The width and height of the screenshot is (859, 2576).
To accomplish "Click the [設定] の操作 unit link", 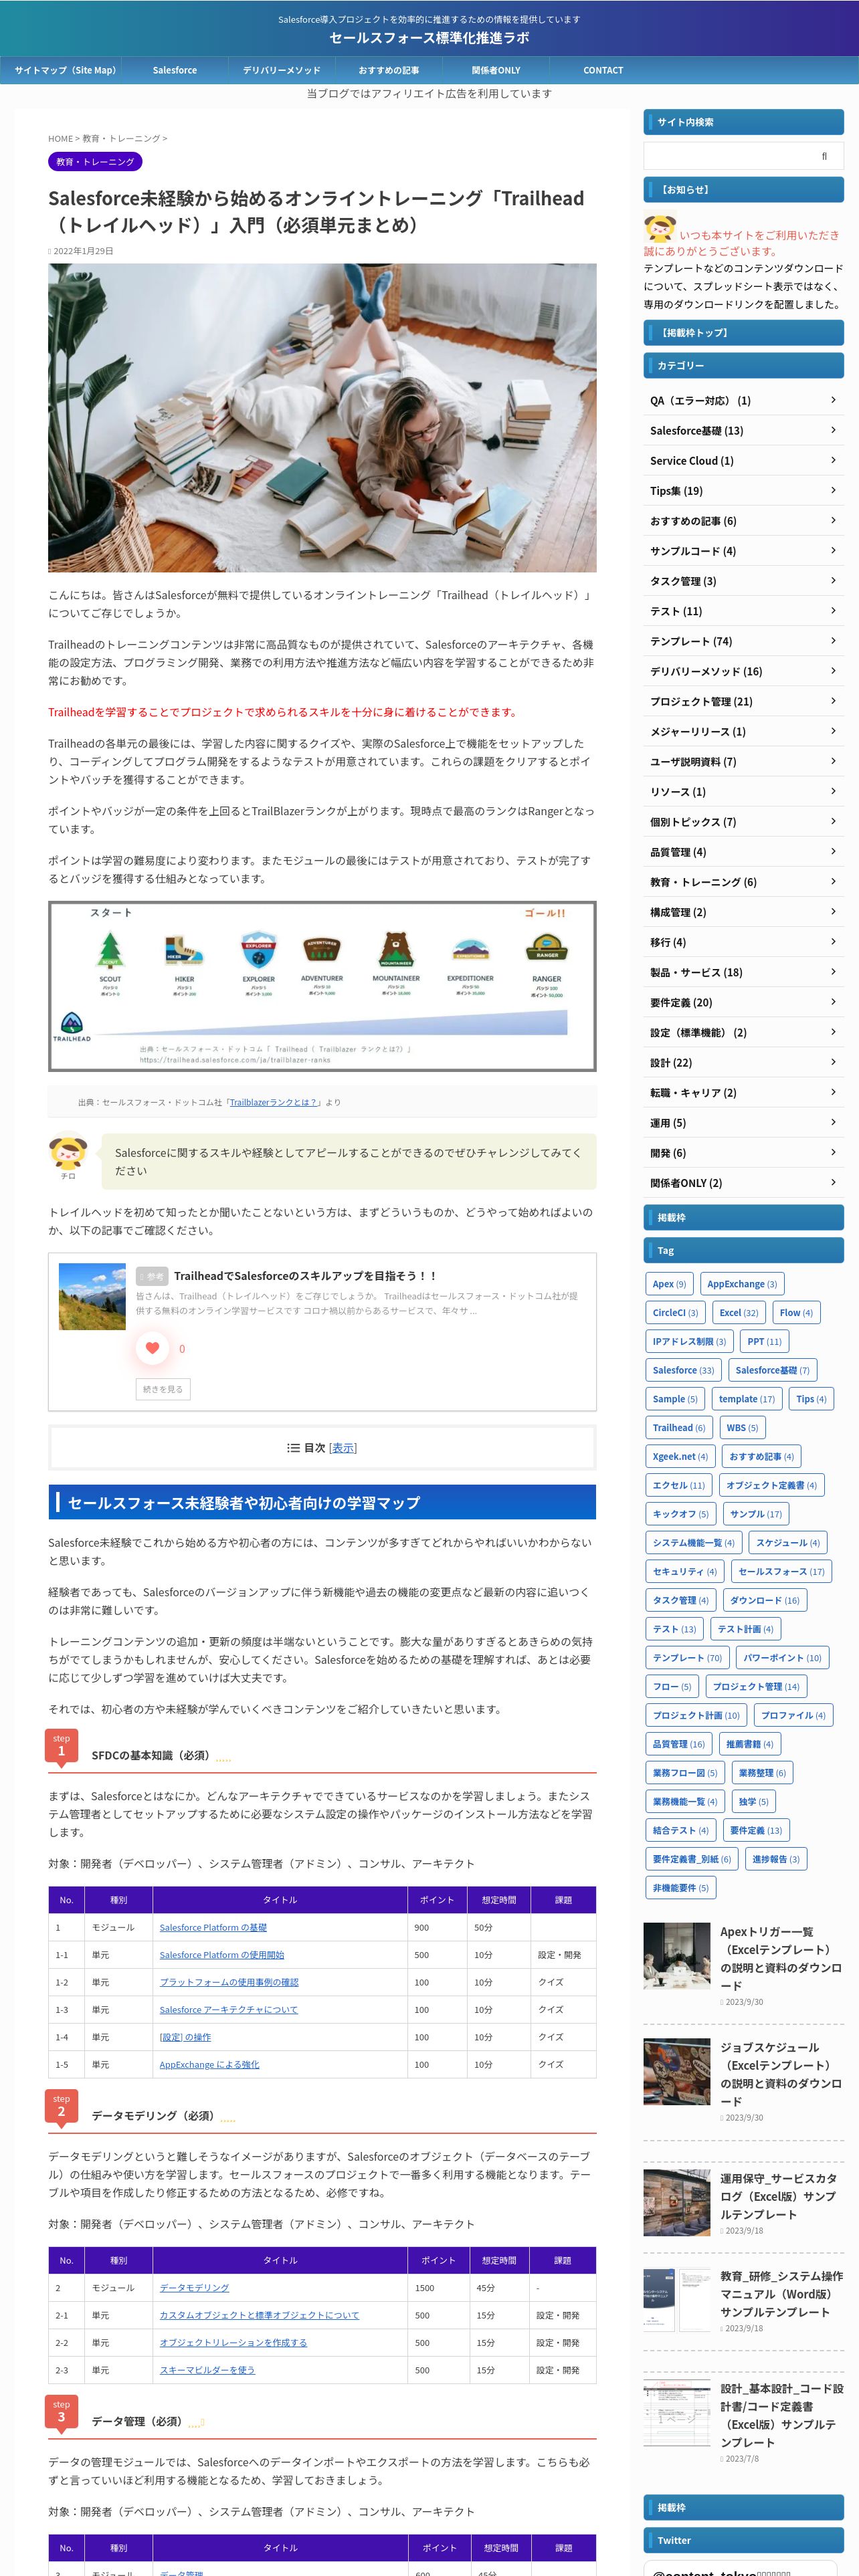I will click(x=185, y=2037).
